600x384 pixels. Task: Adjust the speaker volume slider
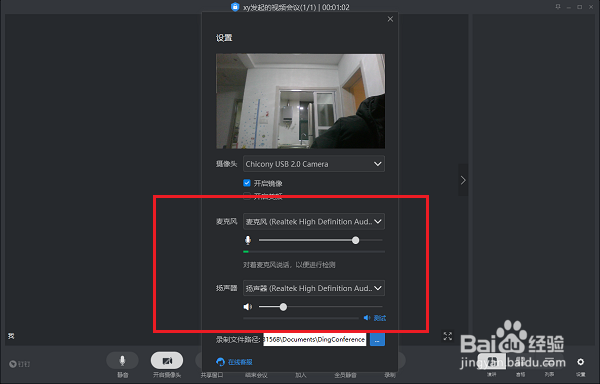[x=321, y=307]
